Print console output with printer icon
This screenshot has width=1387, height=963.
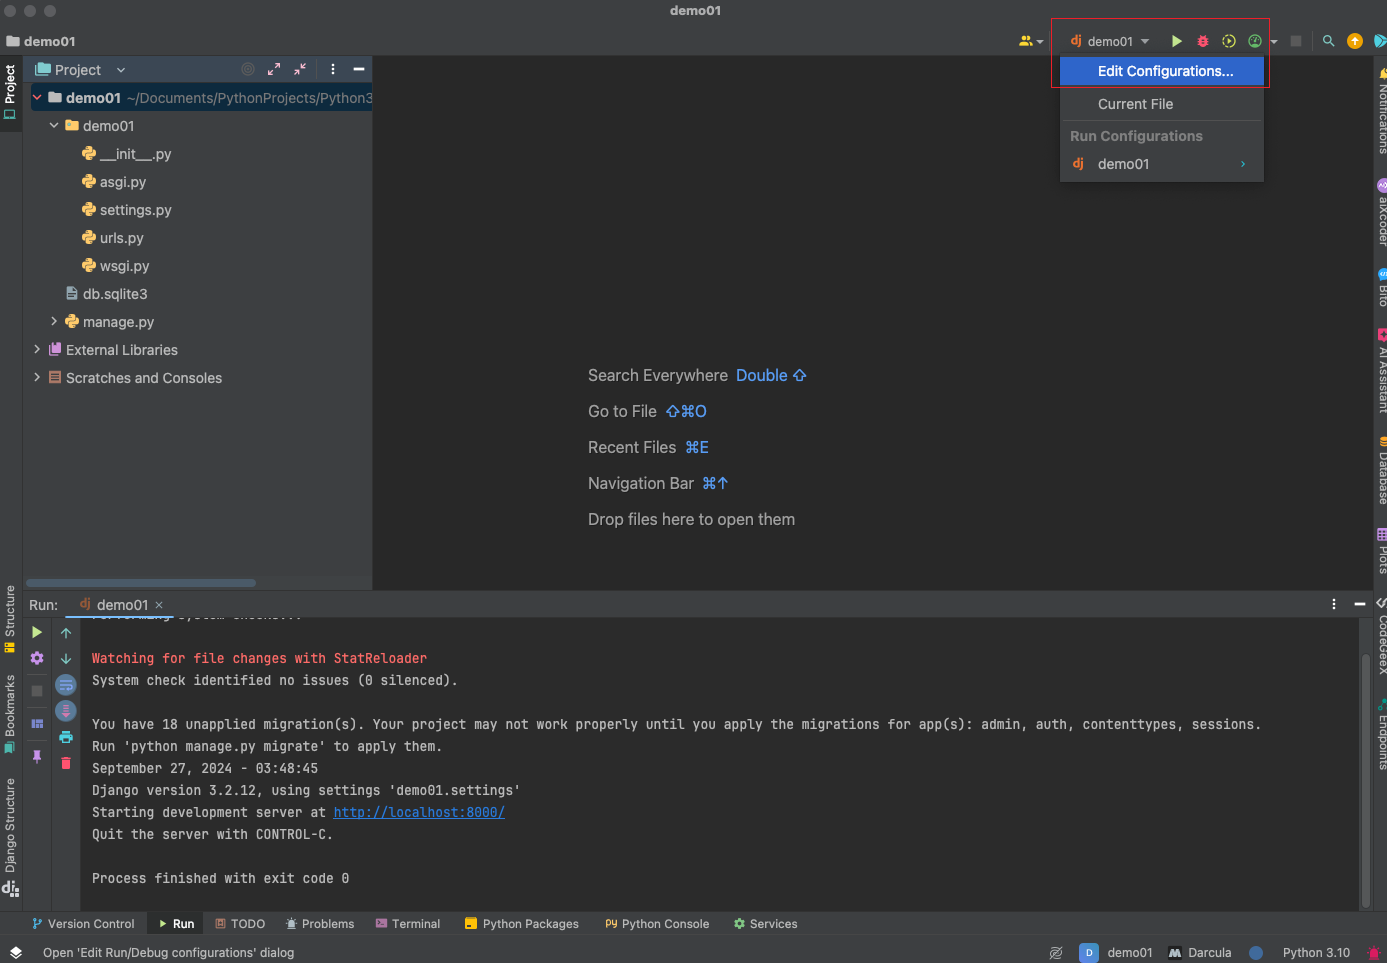coord(66,737)
